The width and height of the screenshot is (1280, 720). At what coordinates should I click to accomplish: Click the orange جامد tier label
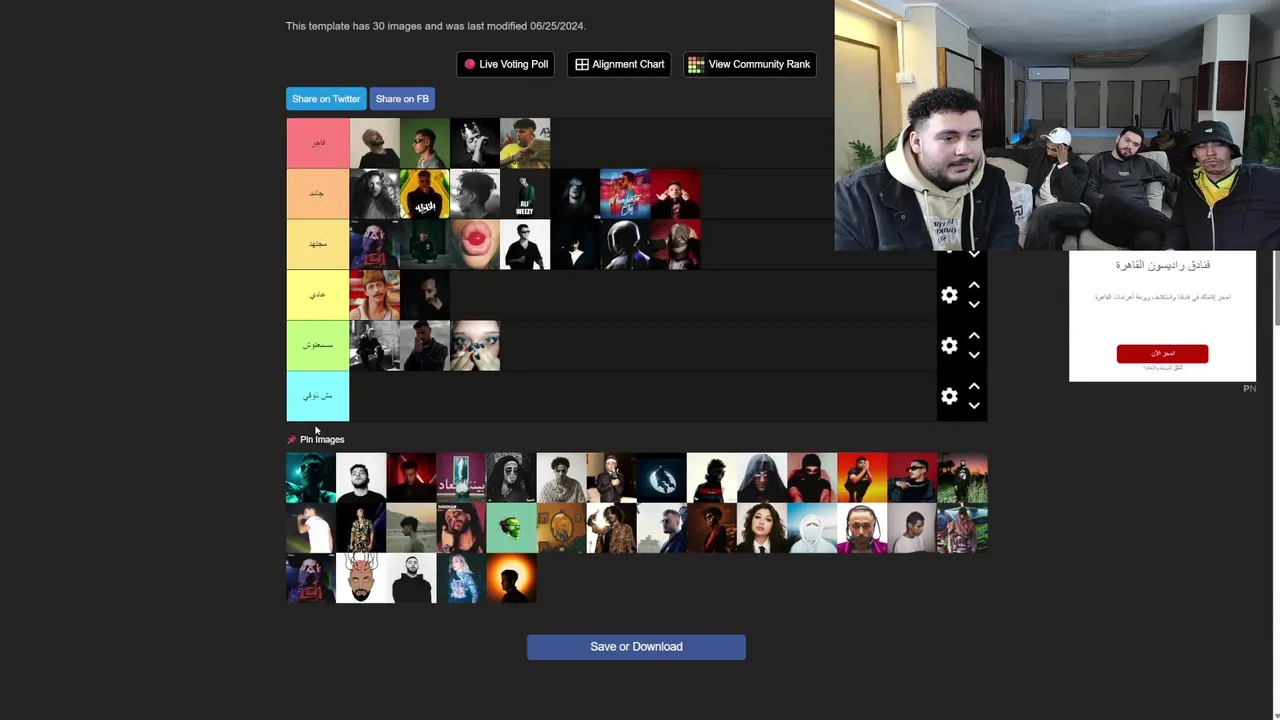pyautogui.click(x=318, y=194)
